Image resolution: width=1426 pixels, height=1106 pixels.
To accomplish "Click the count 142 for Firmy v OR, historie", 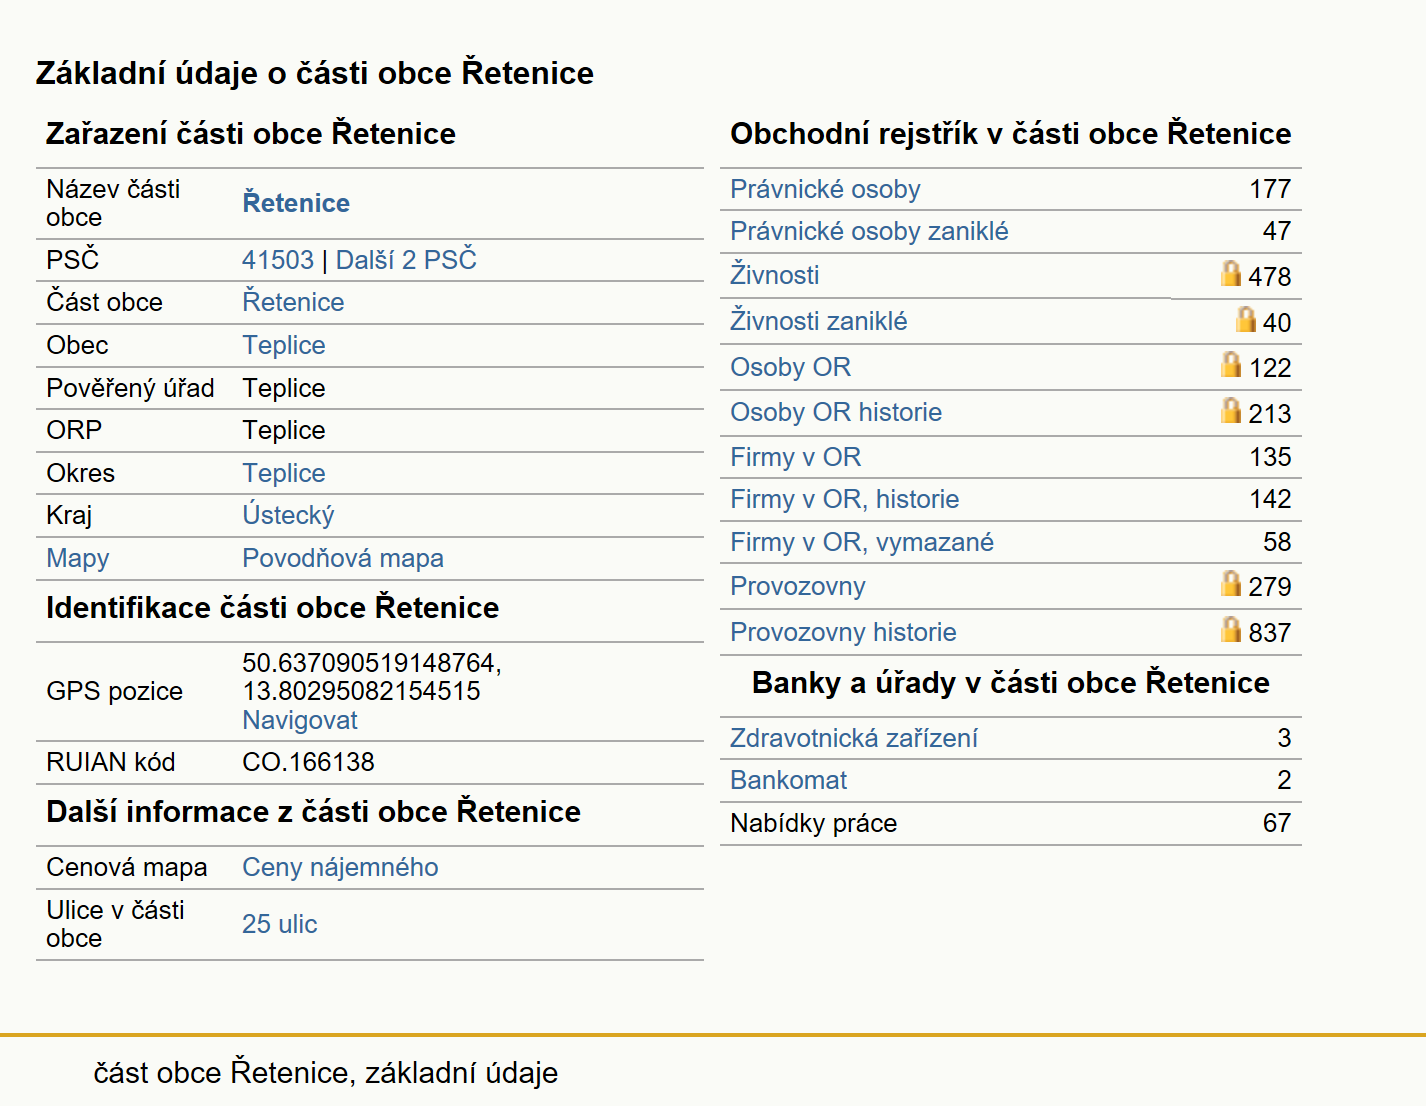I will pos(1270,499).
